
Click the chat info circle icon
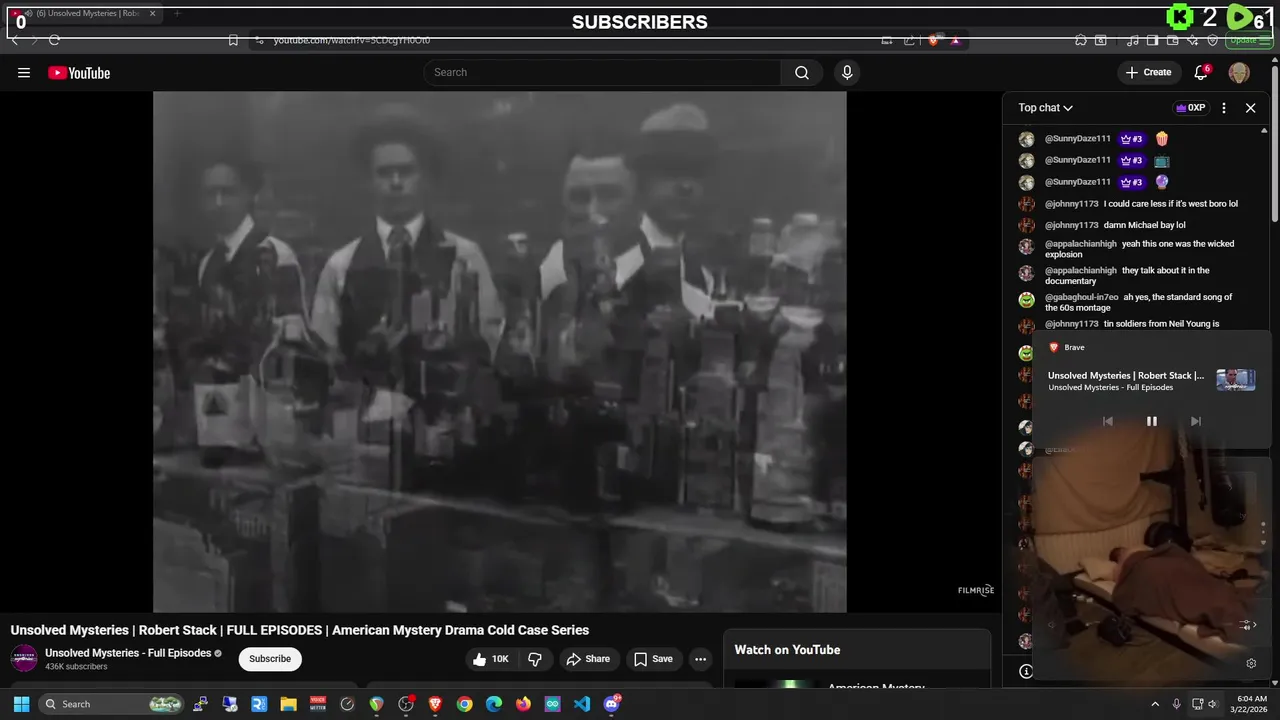click(x=1026, y=671)
